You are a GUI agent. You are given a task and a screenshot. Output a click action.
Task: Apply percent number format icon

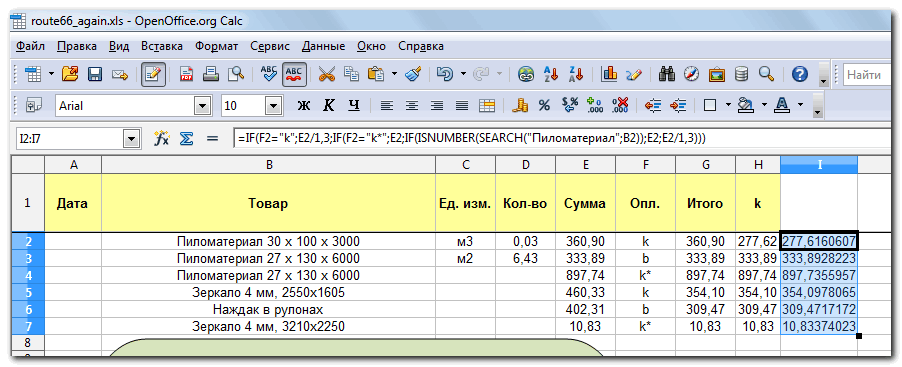(544, 105)
